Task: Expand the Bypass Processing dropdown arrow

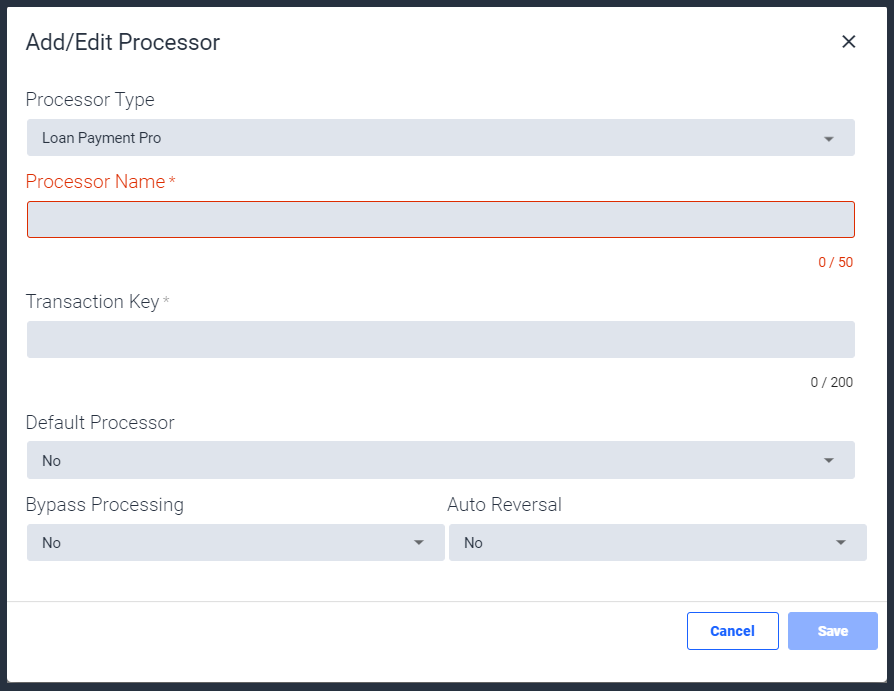Action: (x=418, y=543)
